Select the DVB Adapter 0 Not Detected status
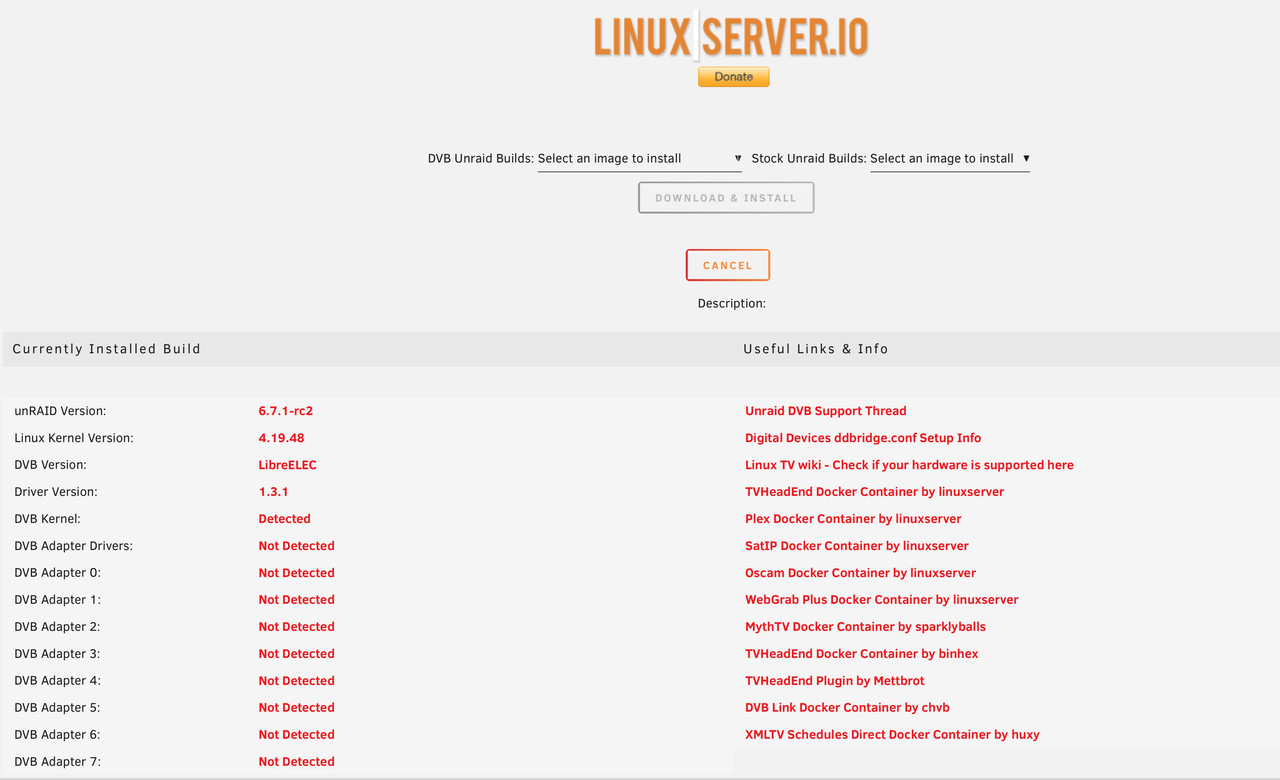1280x780 pixels. coord(296,573)
